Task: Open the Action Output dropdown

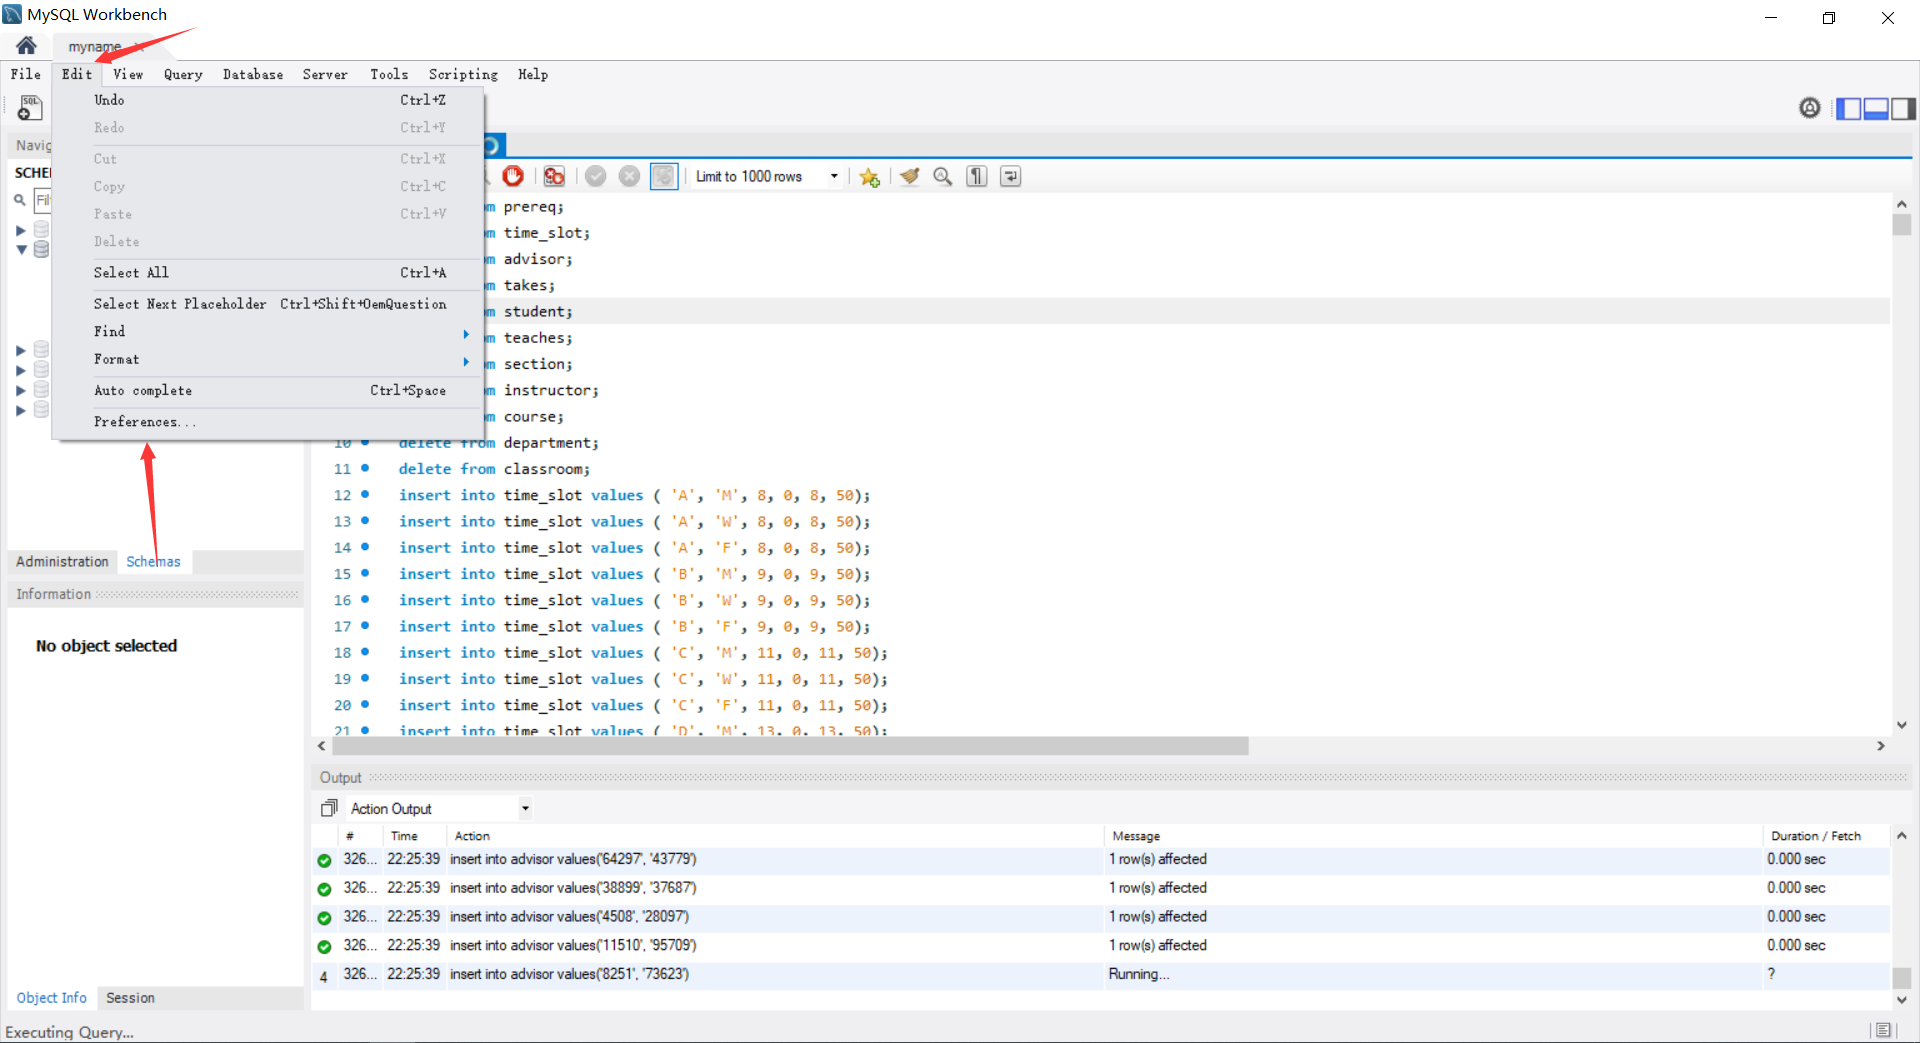Action: 524,808
